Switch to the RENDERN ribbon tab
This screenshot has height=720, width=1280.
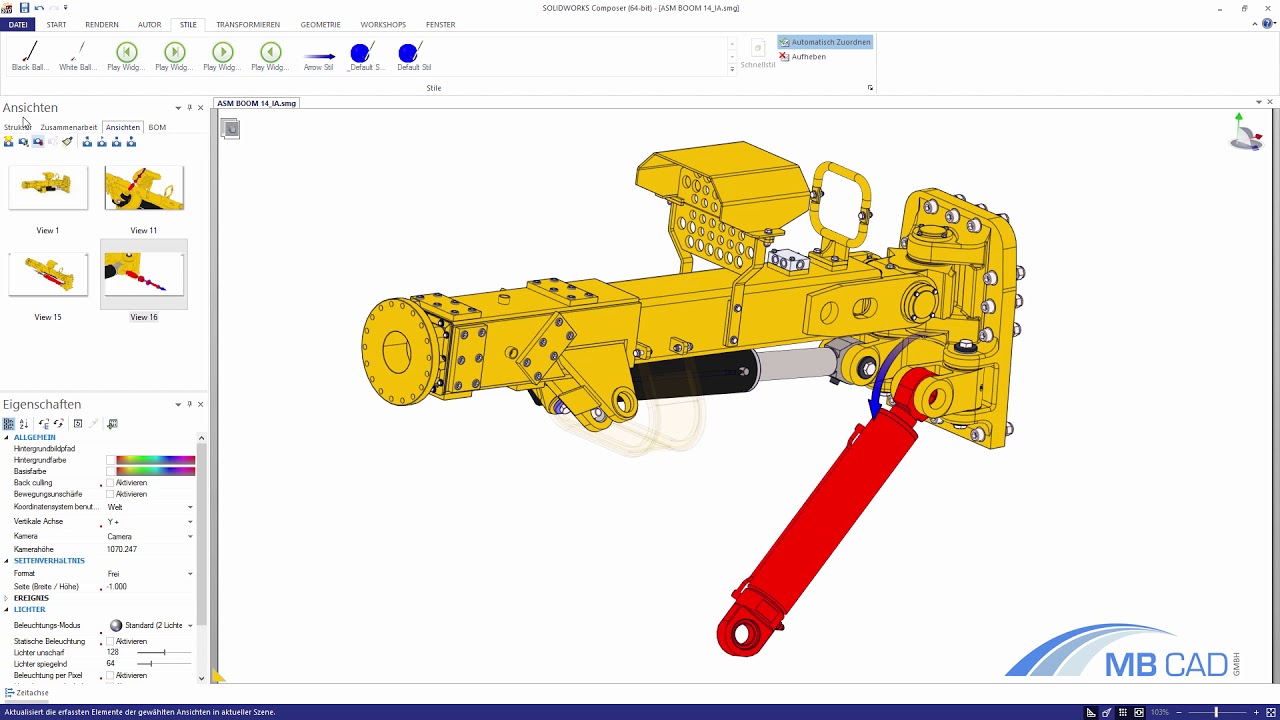click(102, 24)
